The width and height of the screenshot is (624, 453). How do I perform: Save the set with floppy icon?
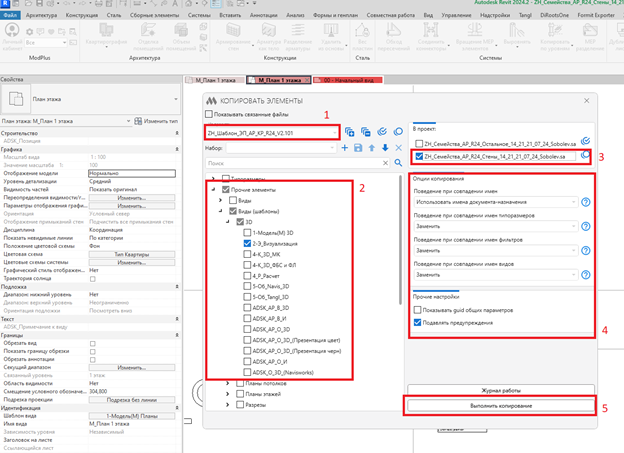358,148
